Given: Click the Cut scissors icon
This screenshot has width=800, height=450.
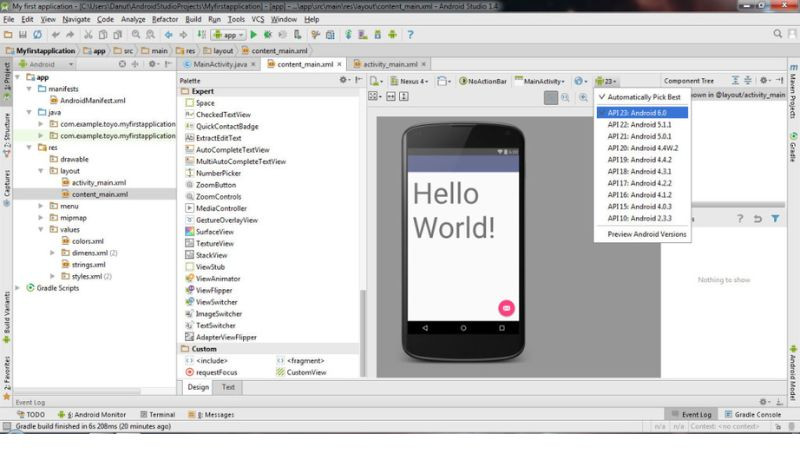Looking at the screenshot, I should point(88,35).
